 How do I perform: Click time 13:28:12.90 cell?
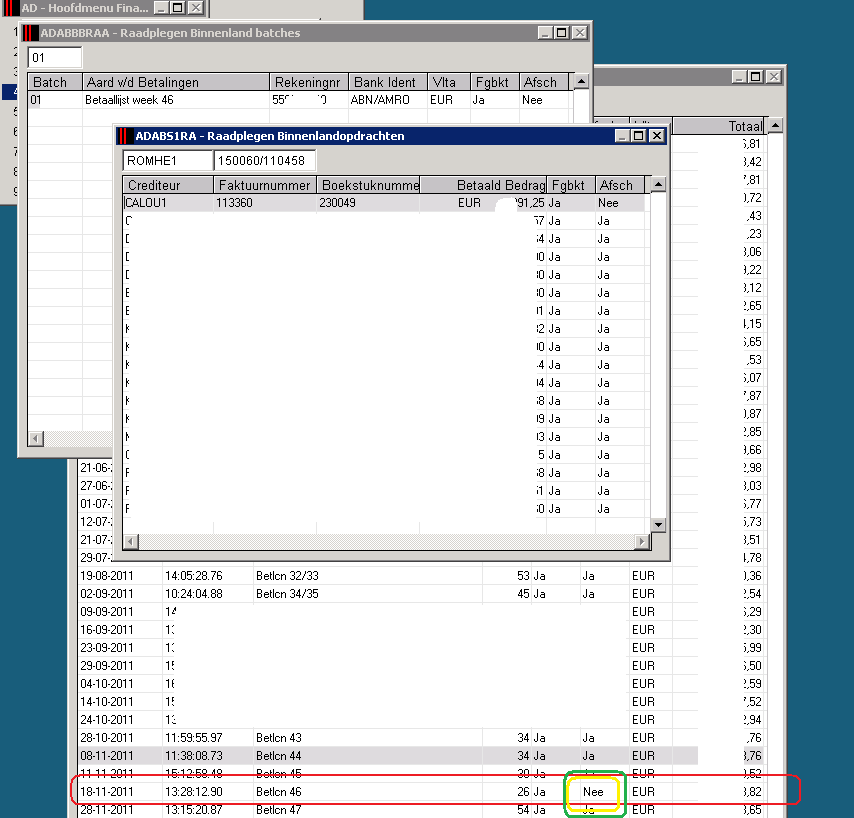[x=194, y=792]
